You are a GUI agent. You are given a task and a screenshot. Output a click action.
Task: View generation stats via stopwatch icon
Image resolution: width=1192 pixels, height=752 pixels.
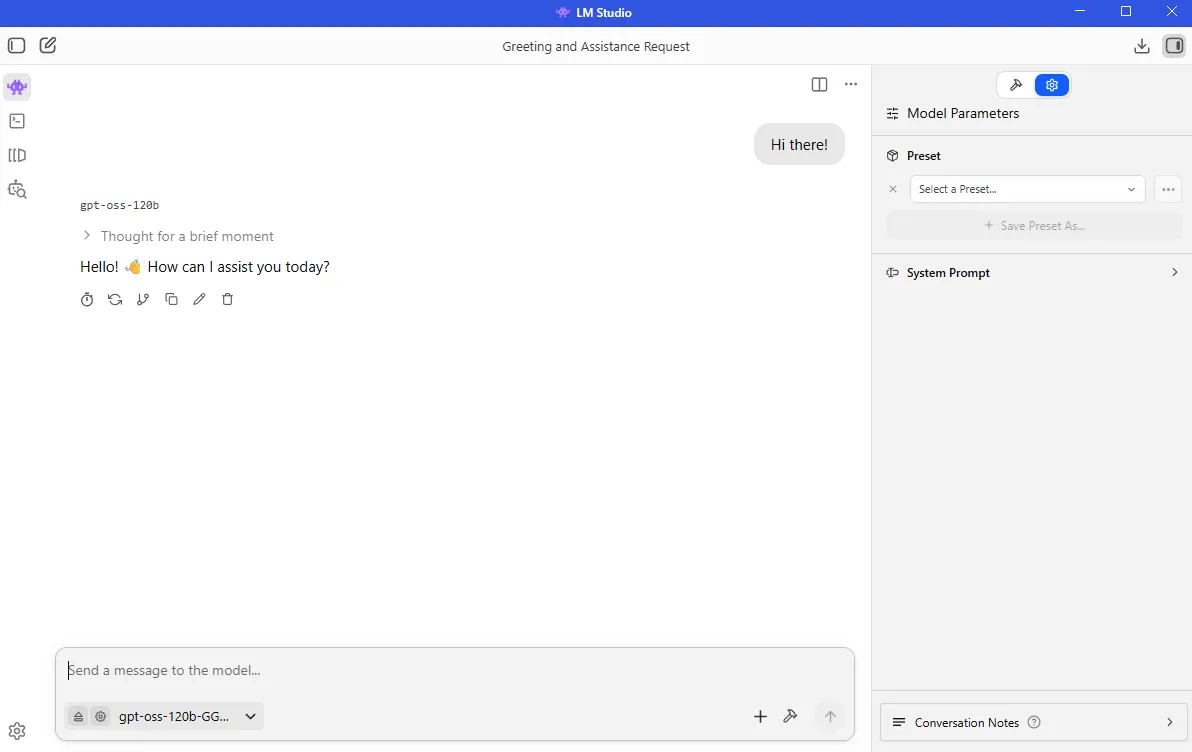tap(87, 299)
